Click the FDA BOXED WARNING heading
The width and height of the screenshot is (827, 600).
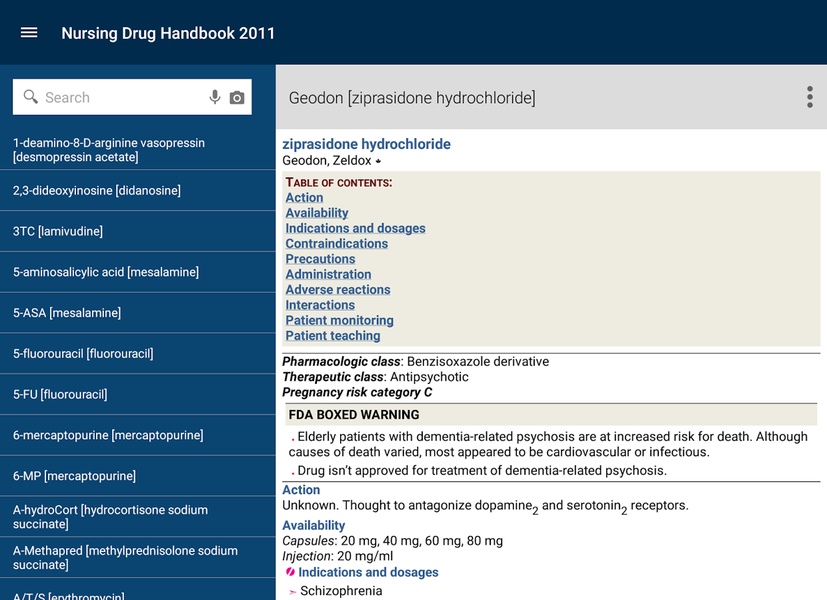[353, 414]
